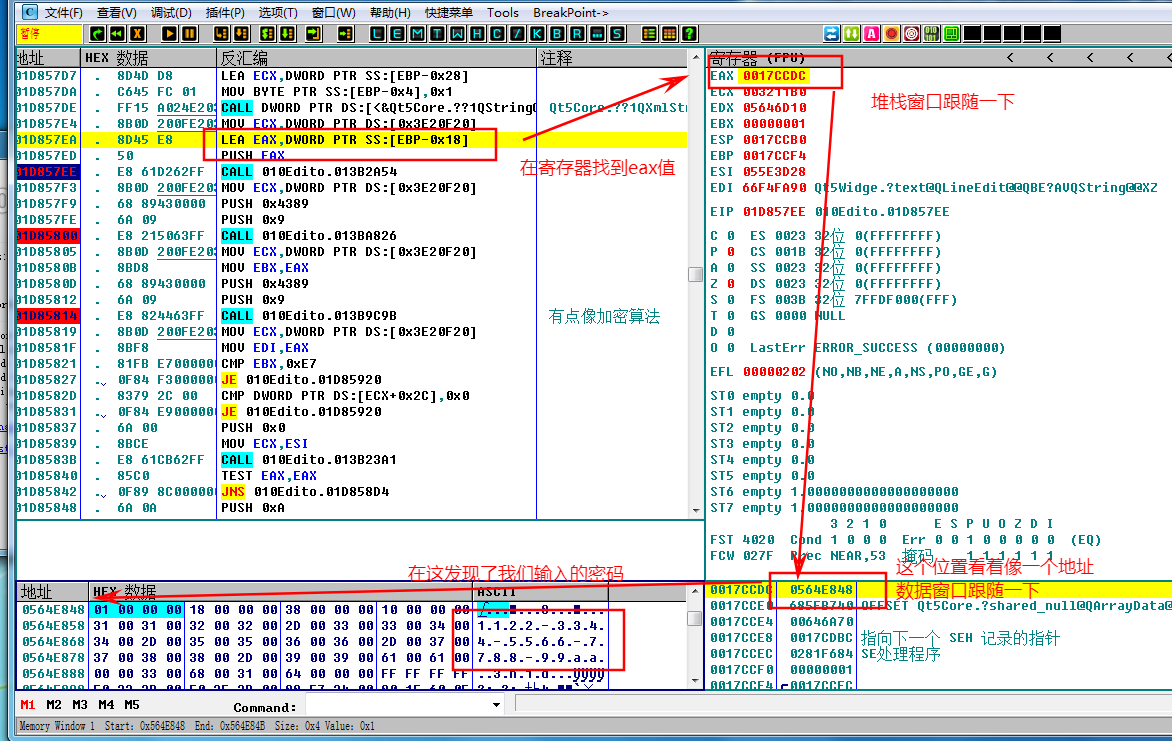The width and height of the screenshot is (1172, 741).
Task: Open References window via R icon
Action: (x=577, y=34)
